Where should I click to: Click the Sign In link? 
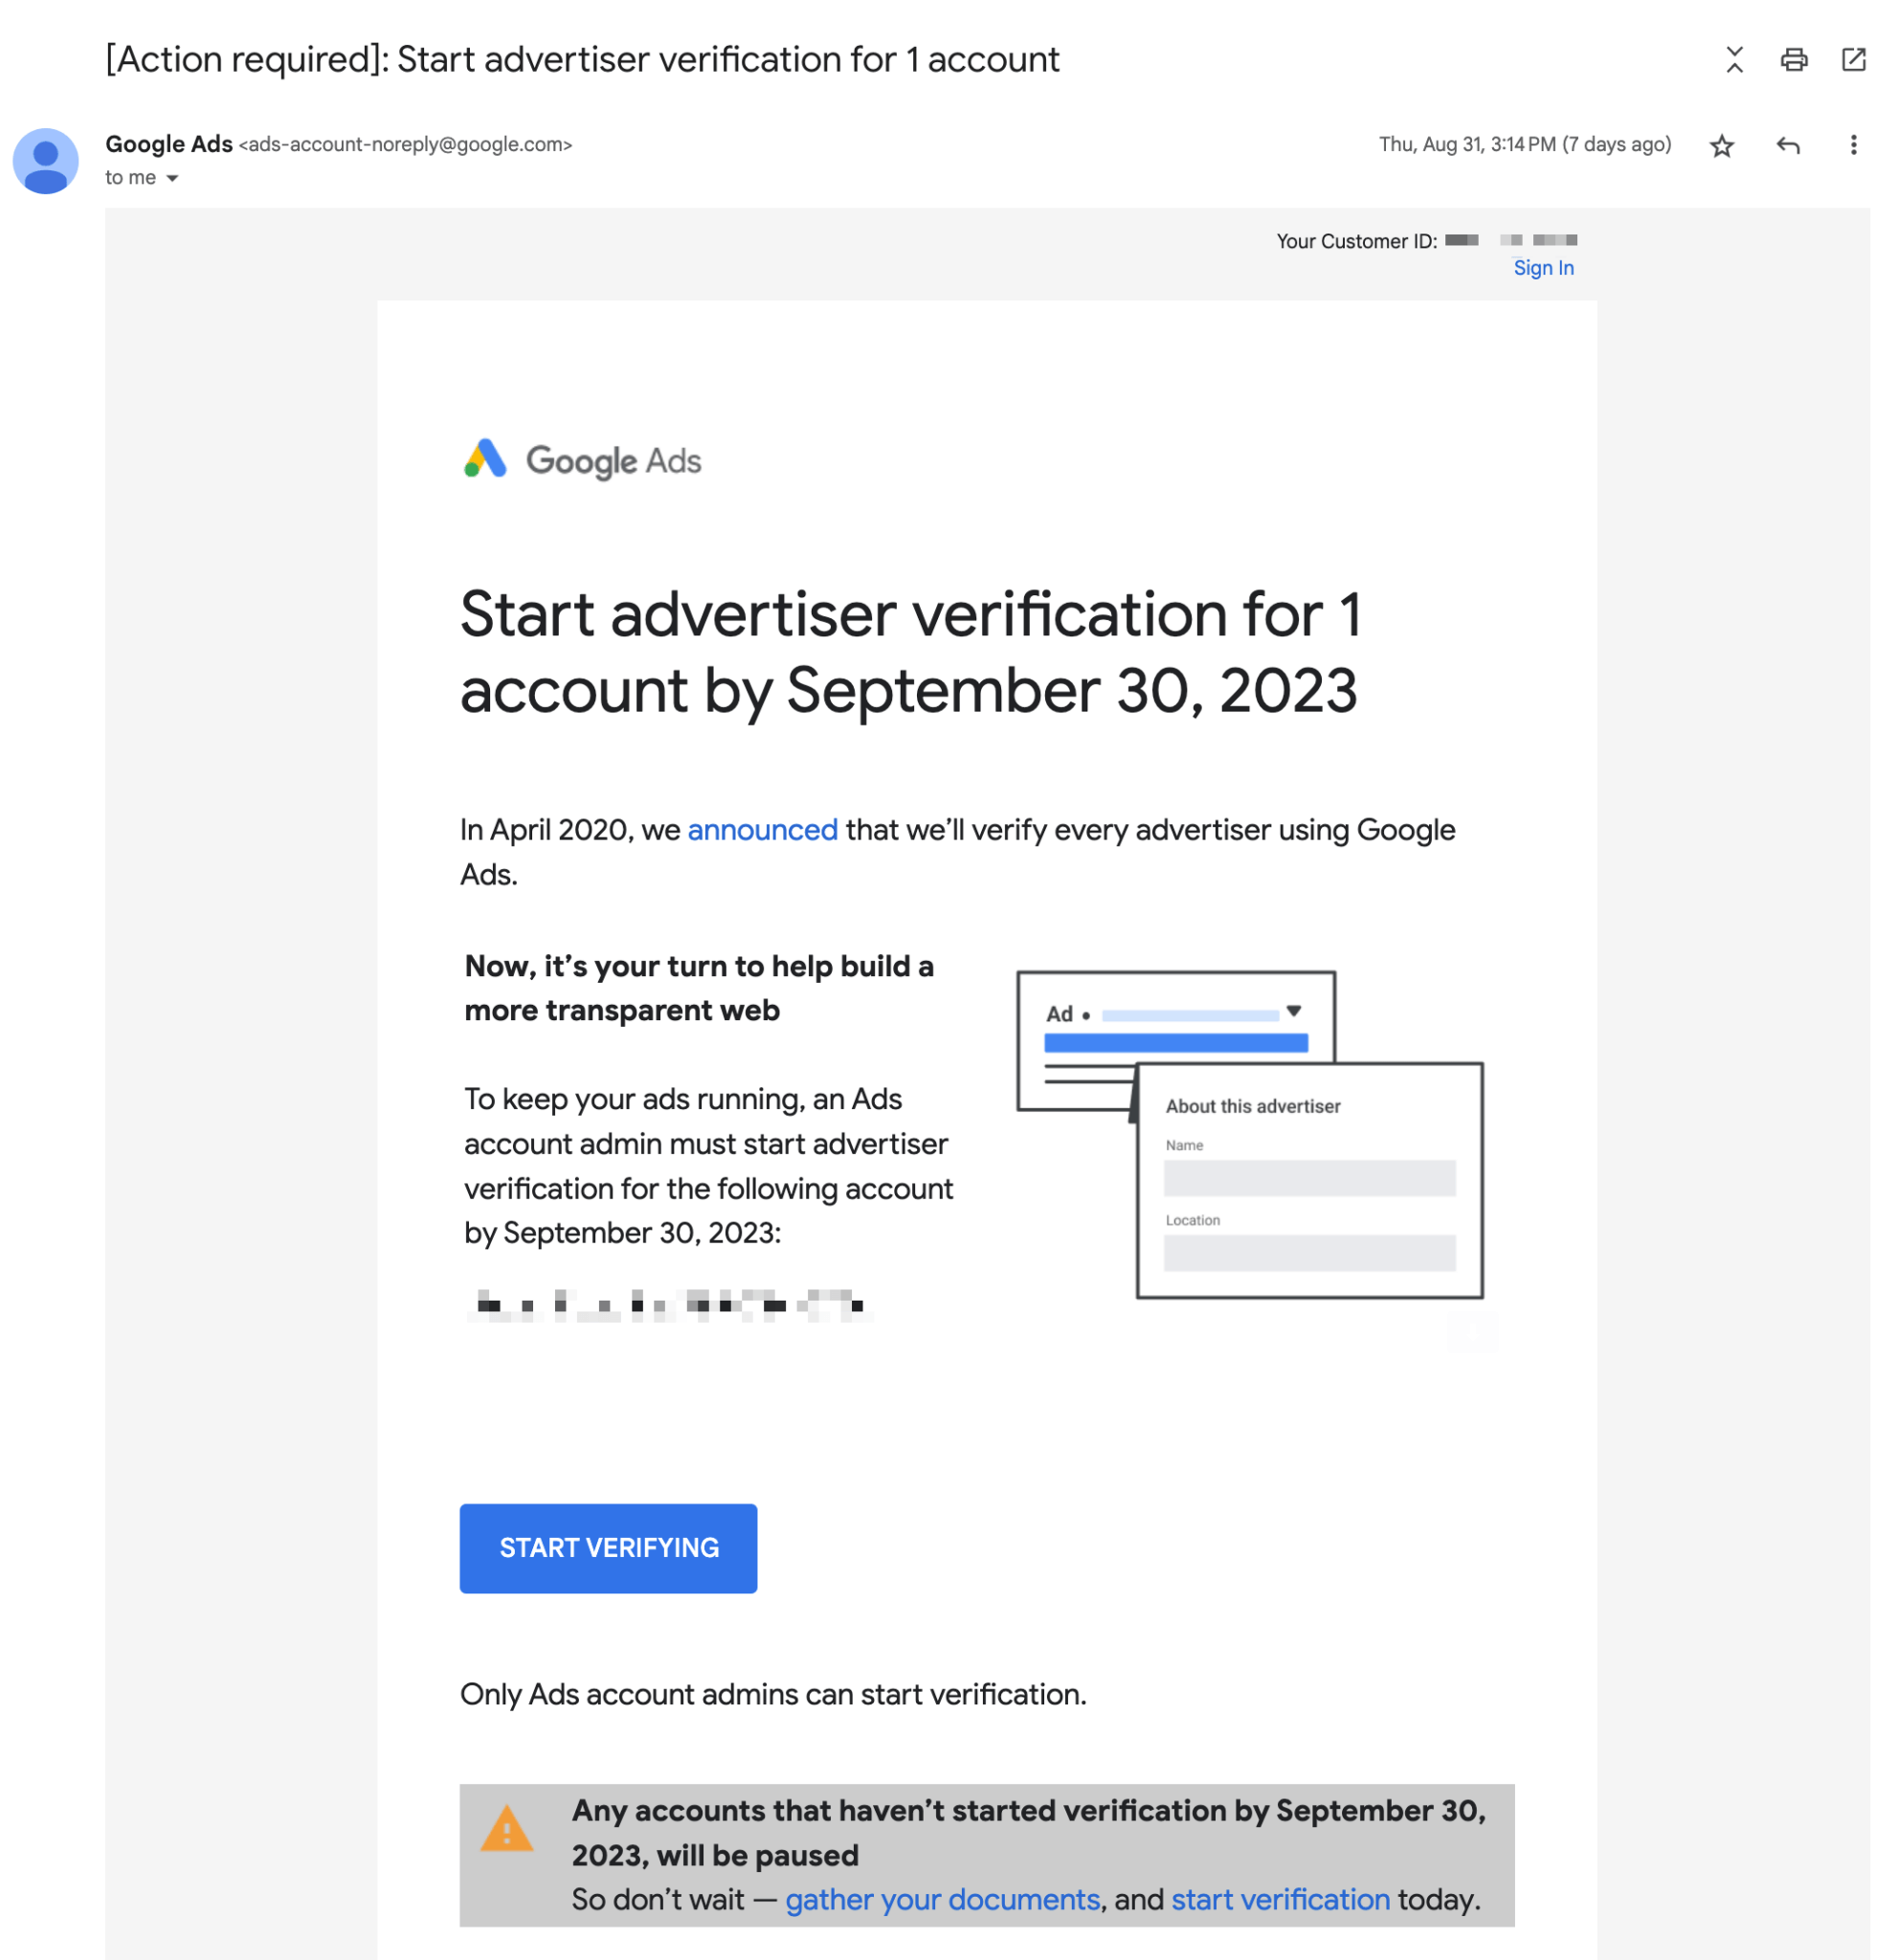(x=1543, y=268)
